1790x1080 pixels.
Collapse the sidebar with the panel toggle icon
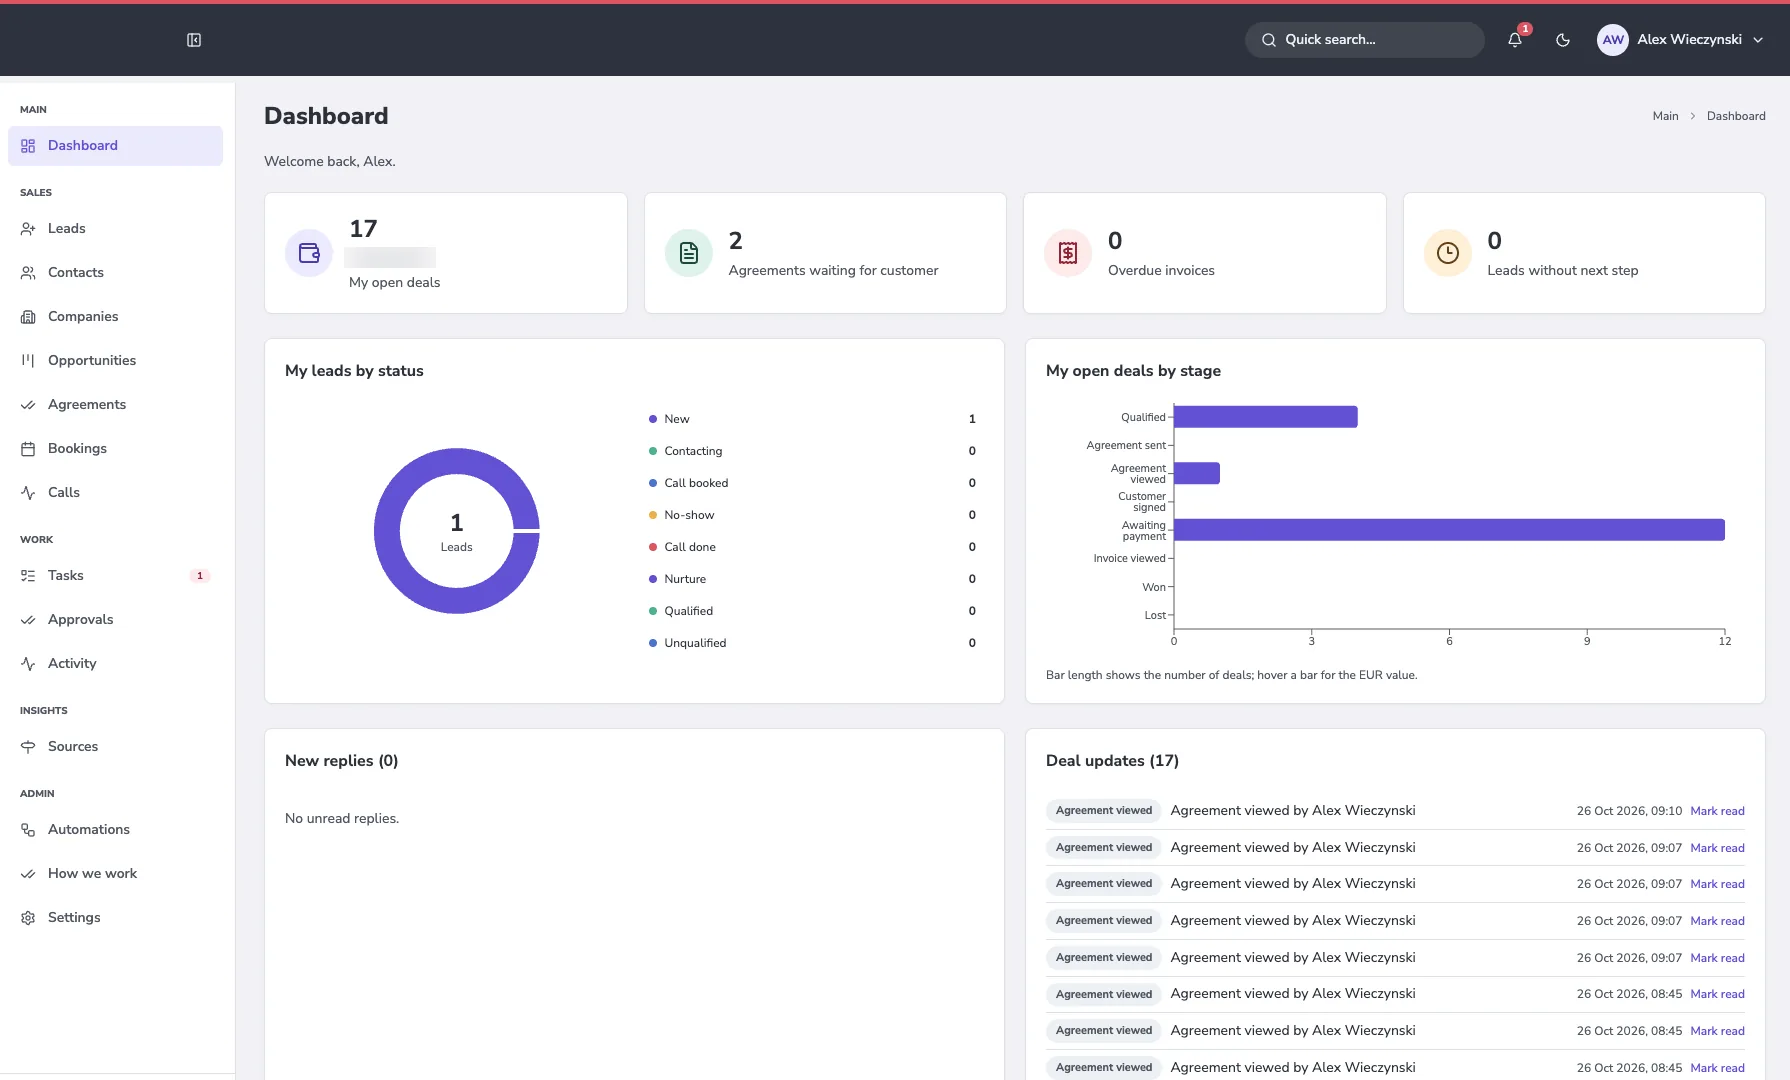(194, 40)
